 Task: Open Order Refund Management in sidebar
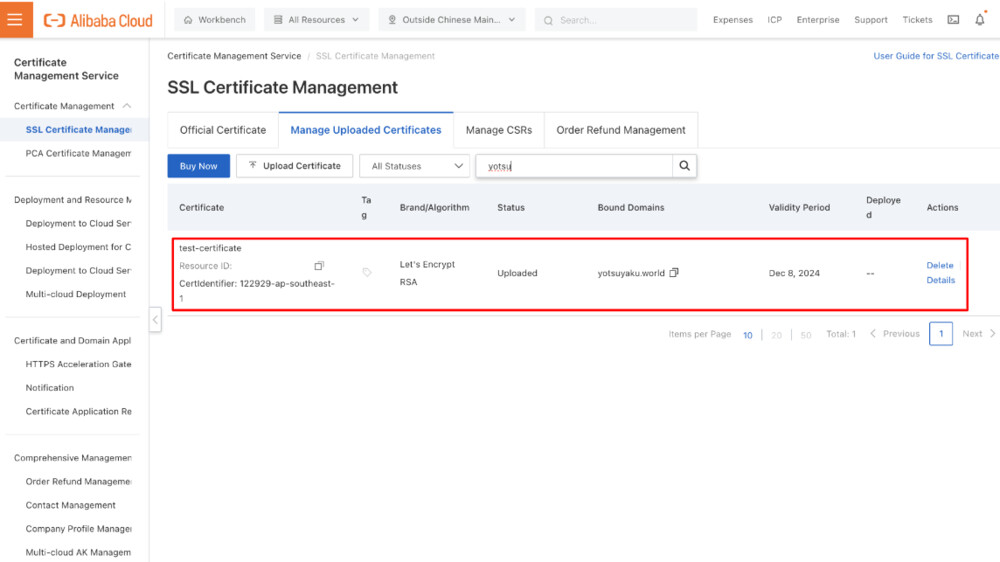tap(78, 482)
